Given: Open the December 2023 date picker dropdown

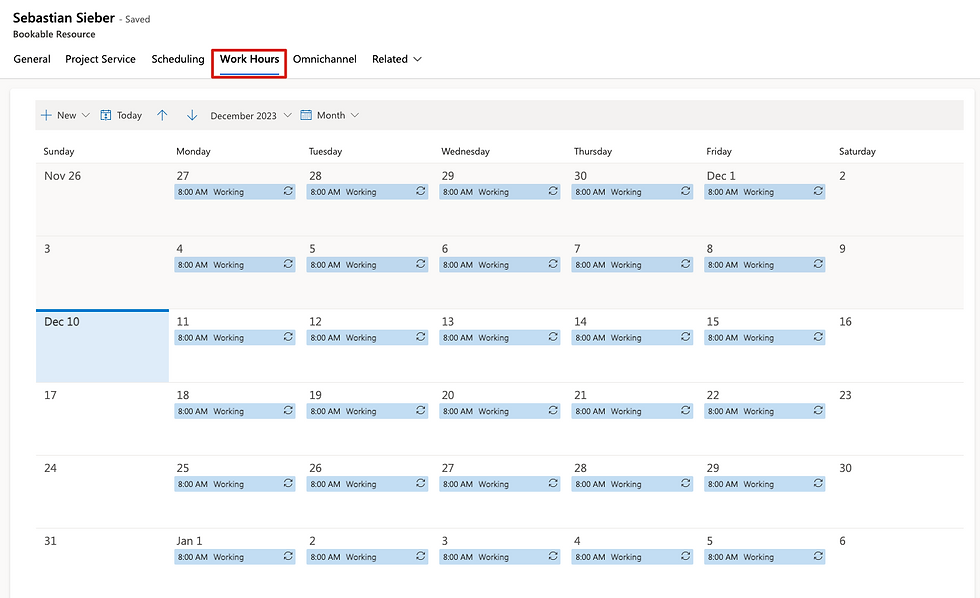Looking at the screenshot, I should (288, 115).
